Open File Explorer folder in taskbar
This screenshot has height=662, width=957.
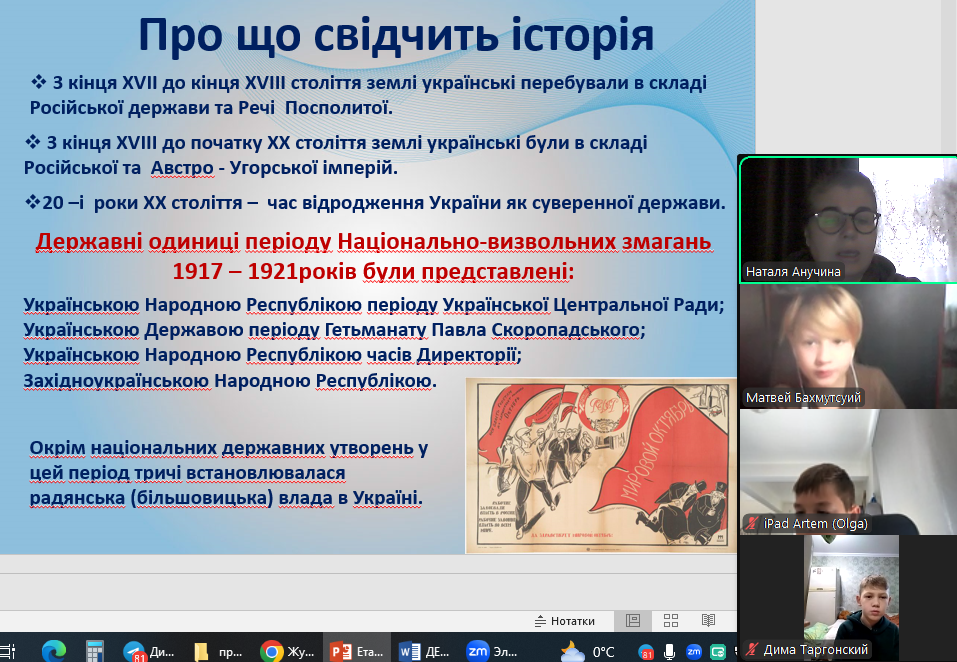coord(217,652)
